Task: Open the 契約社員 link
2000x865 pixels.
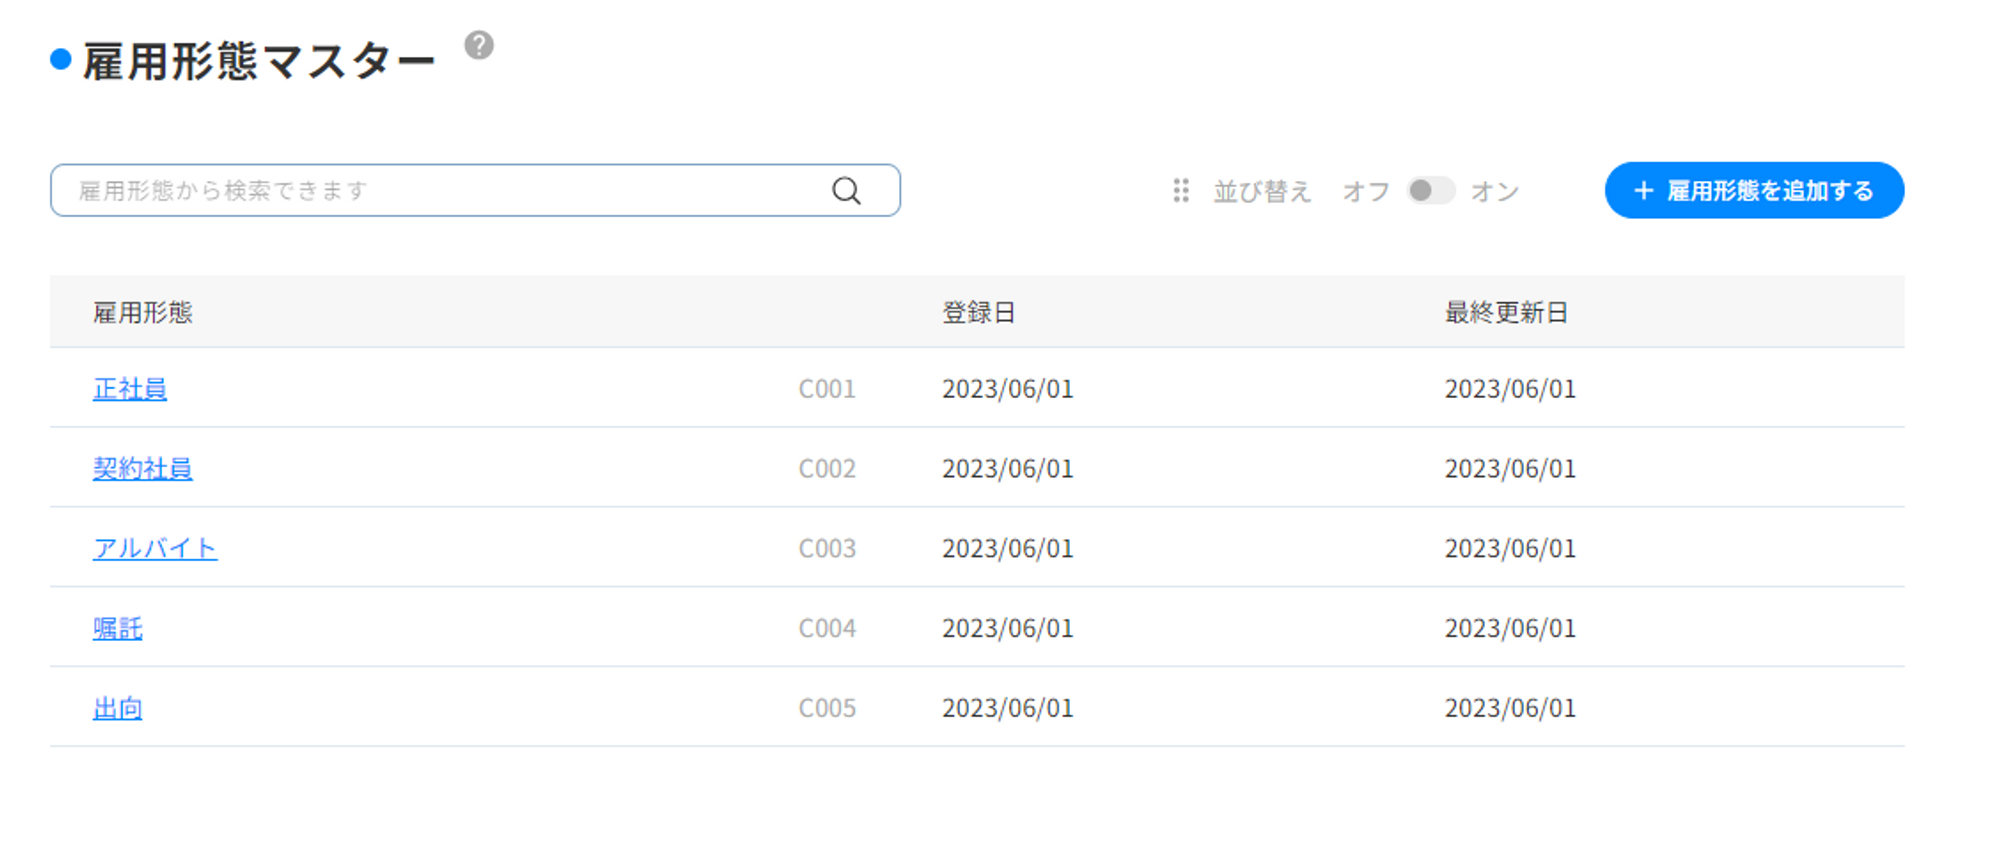Action: (143, 469)
